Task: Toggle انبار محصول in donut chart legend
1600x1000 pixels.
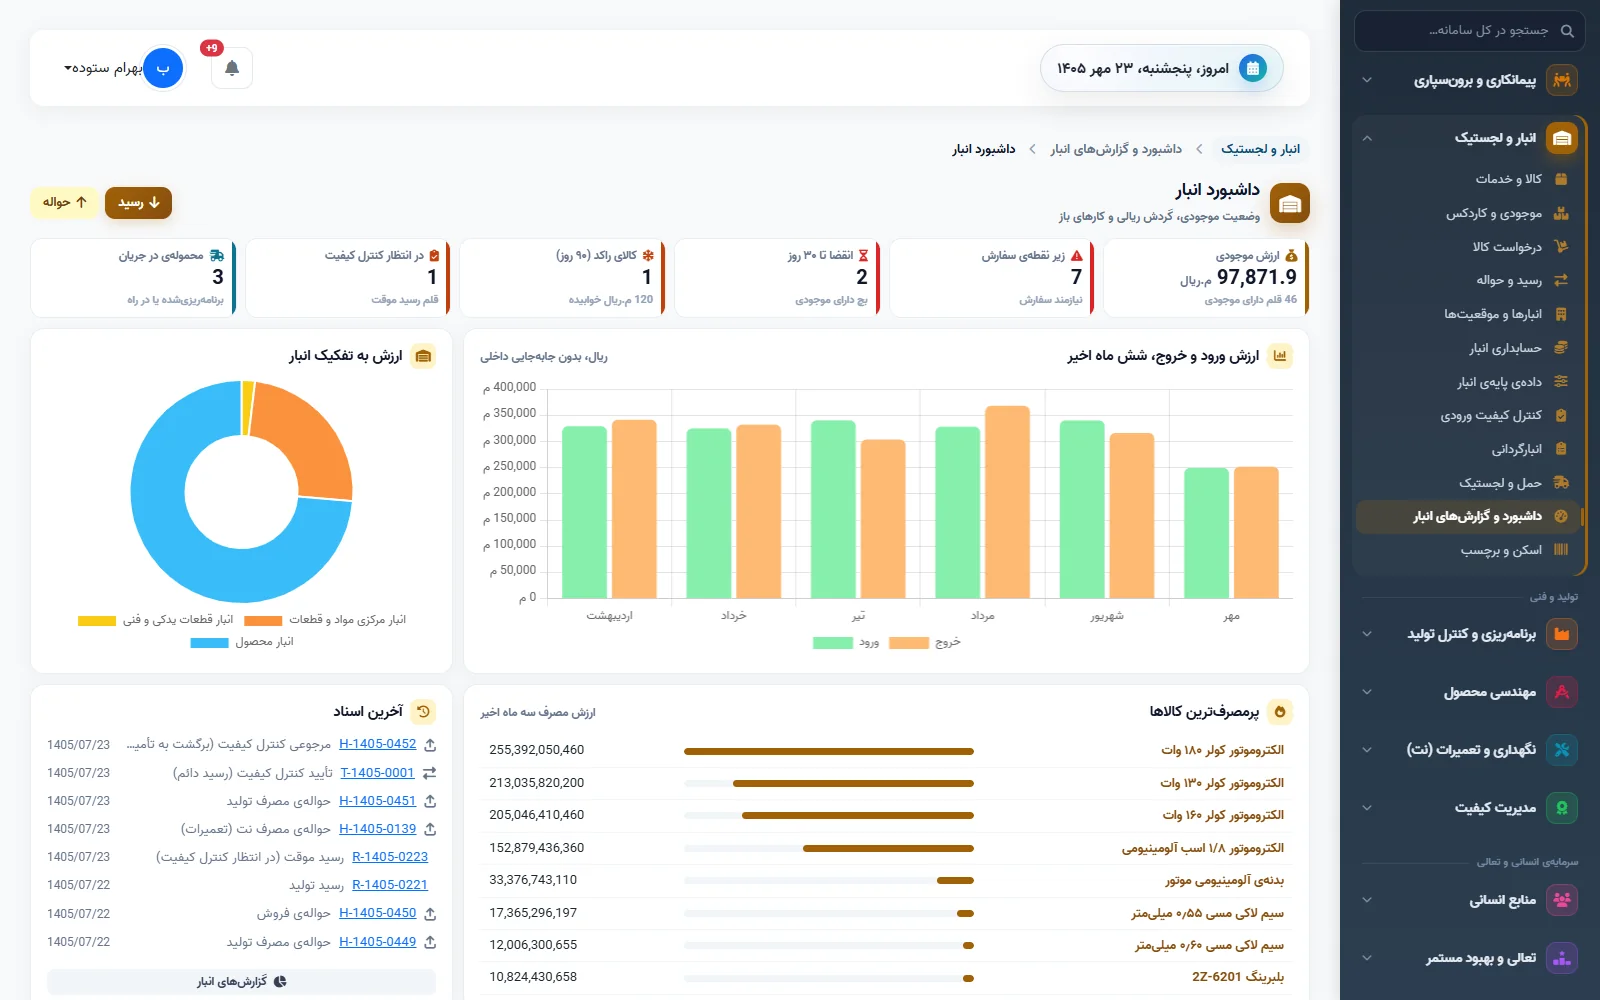Action: tap(242, 642)
